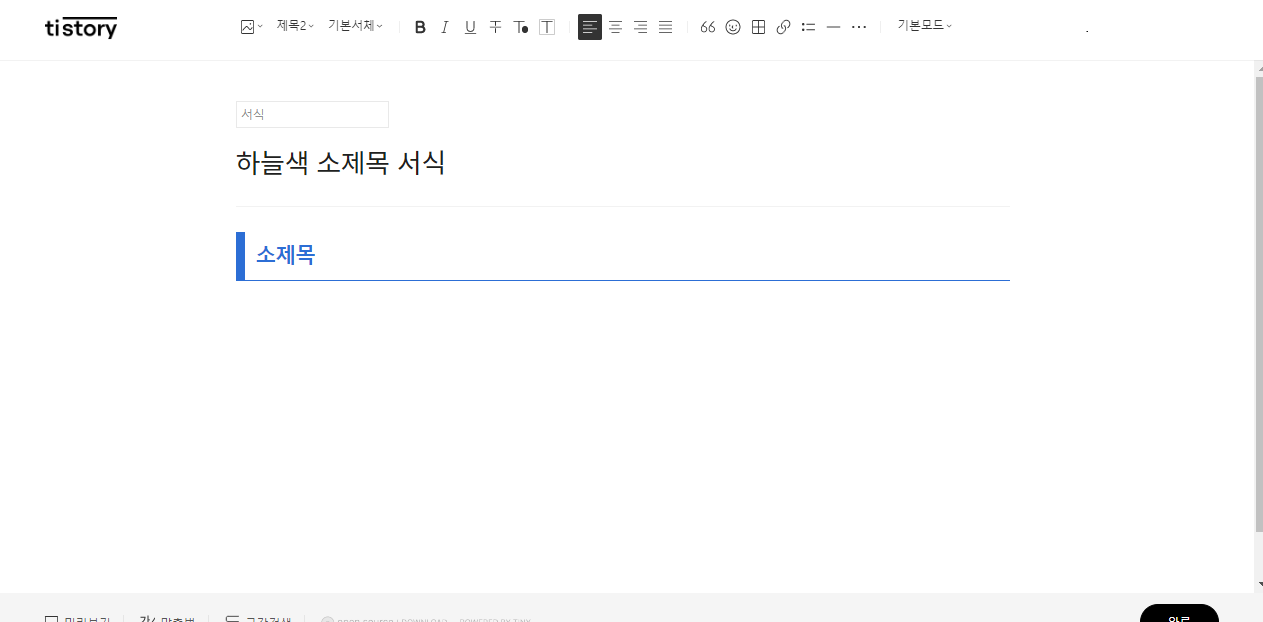Image resolution: width=1263 pixels, height=622 pixels.
Task: Click the title 하늘색 소제목 서식
Action: (x=341, y=163)
